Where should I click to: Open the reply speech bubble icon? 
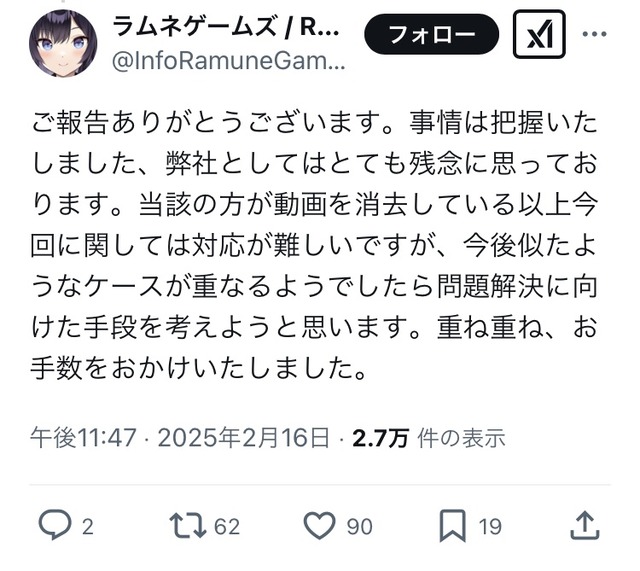pos(55,525)
